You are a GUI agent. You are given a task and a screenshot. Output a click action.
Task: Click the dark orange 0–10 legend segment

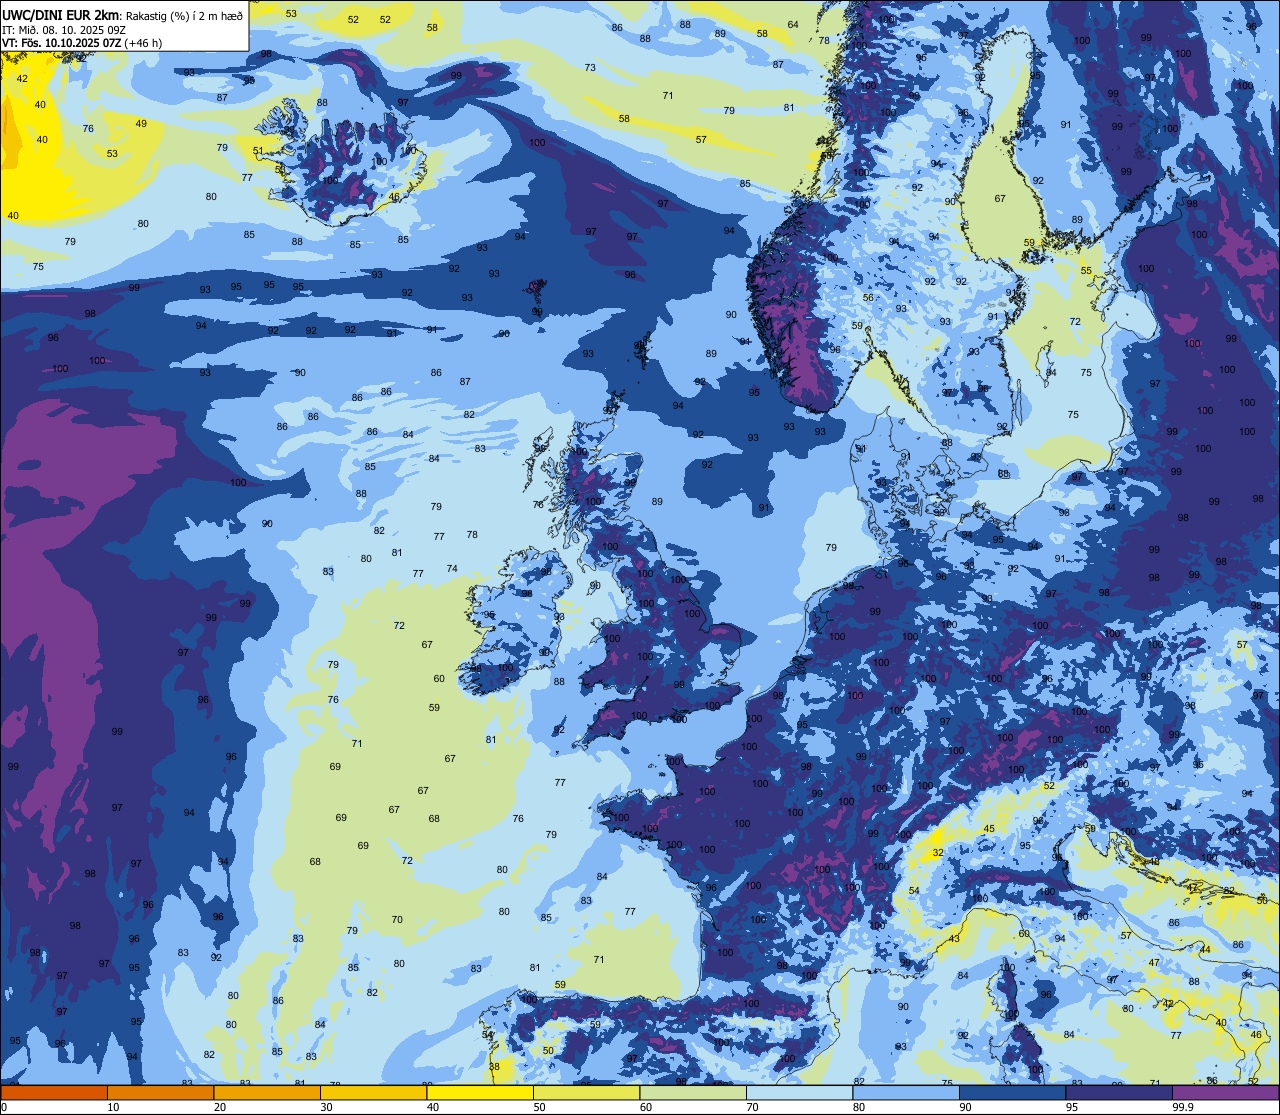tap(53, 1092)
